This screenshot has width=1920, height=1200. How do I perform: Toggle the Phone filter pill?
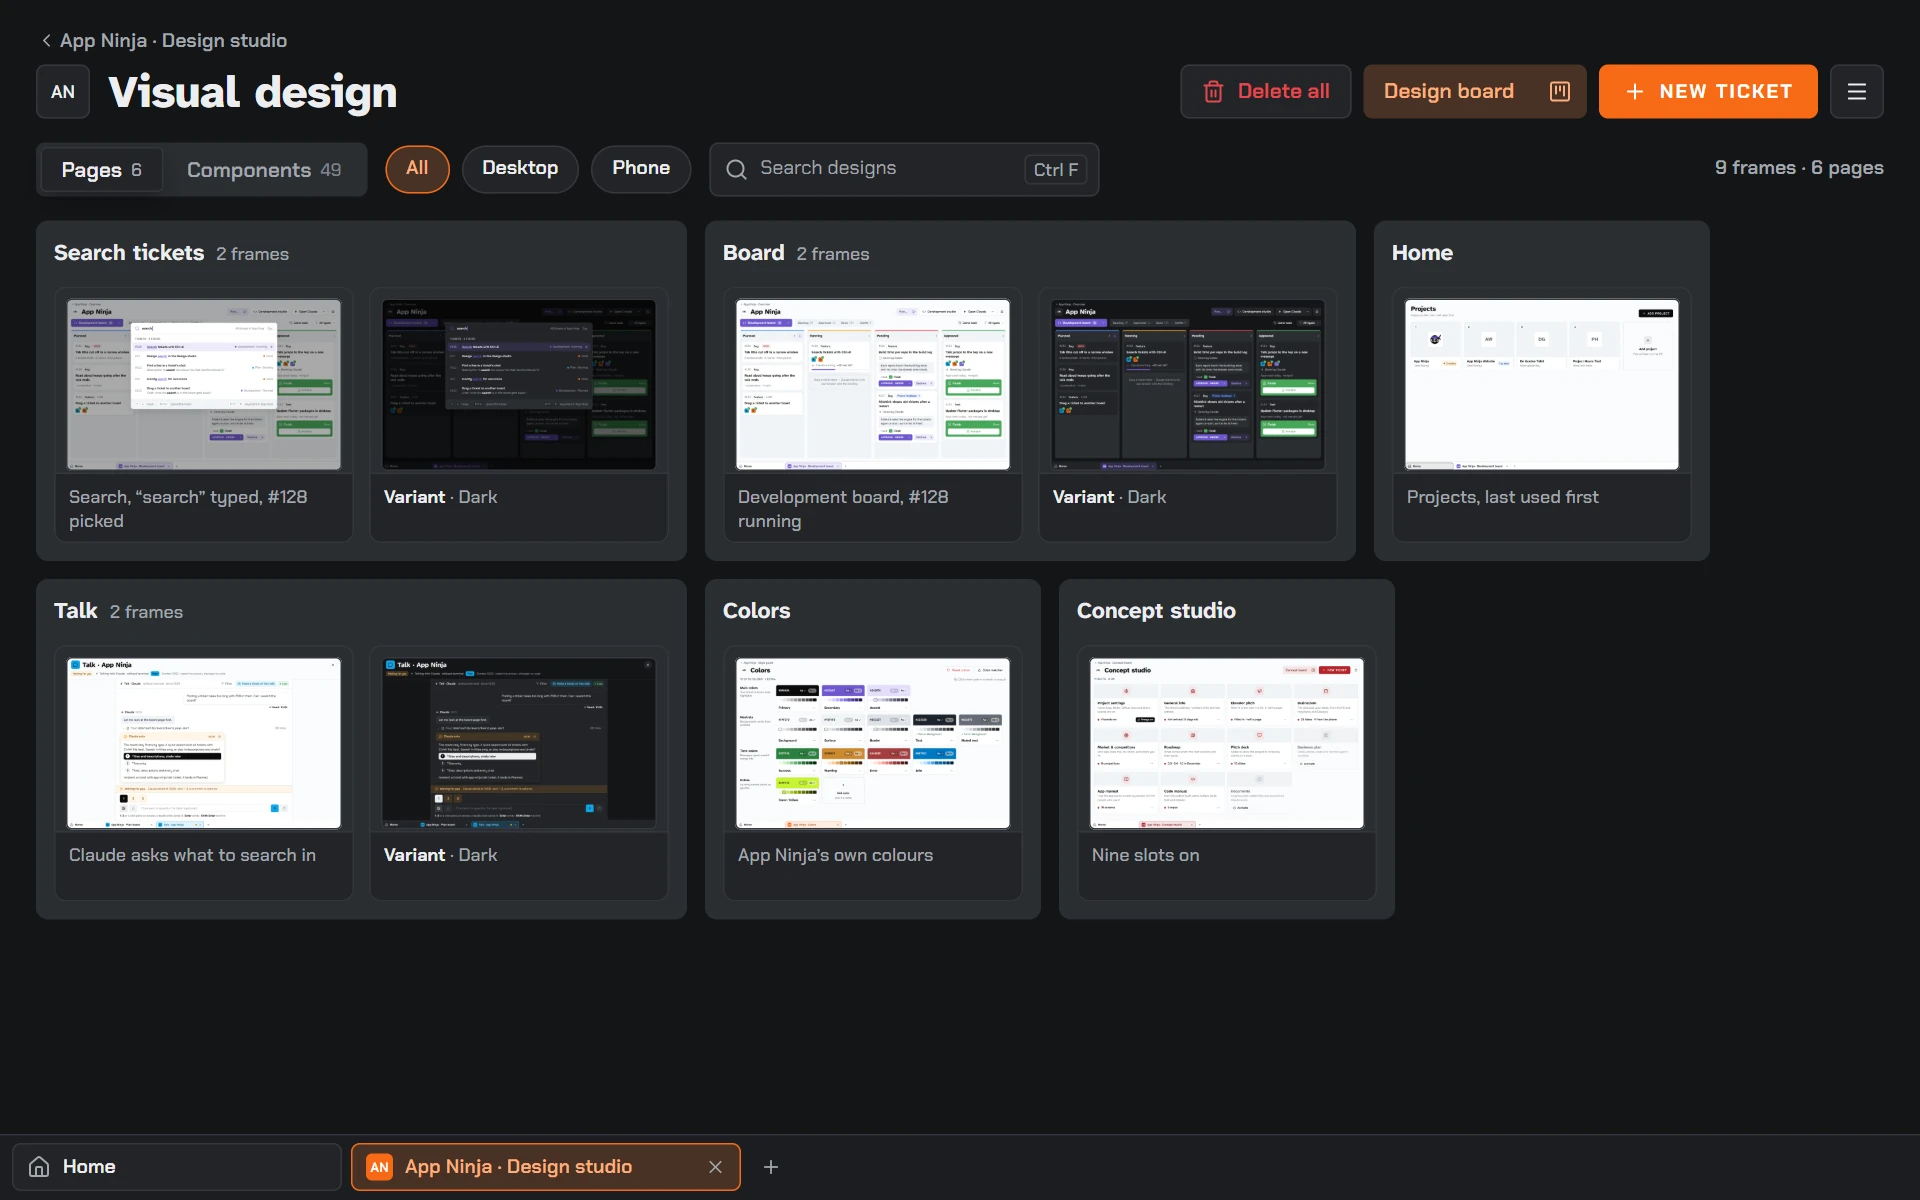[641, 169]
